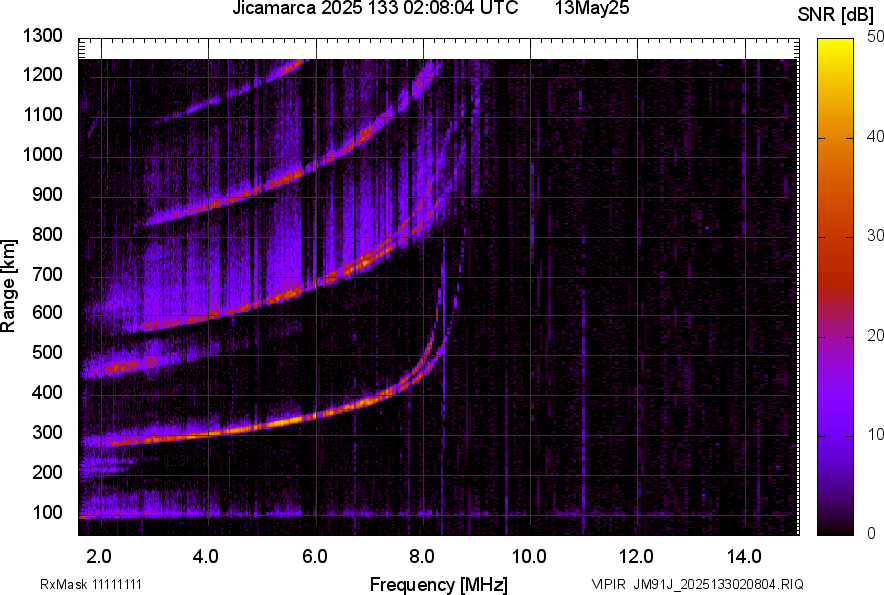Screen dimensions: 884x595
Task: Click the 2.0 tick on the frequency axis
Action: [100, 555]
